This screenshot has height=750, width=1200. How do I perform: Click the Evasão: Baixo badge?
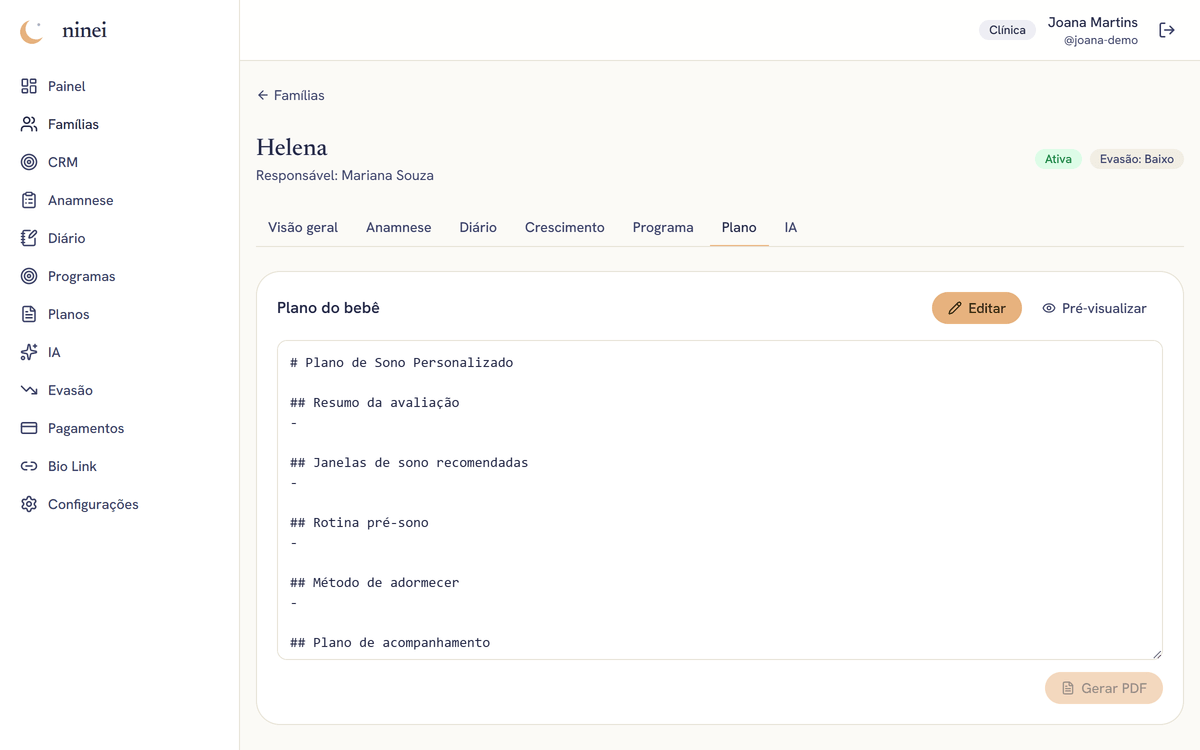coord(1137,159)
